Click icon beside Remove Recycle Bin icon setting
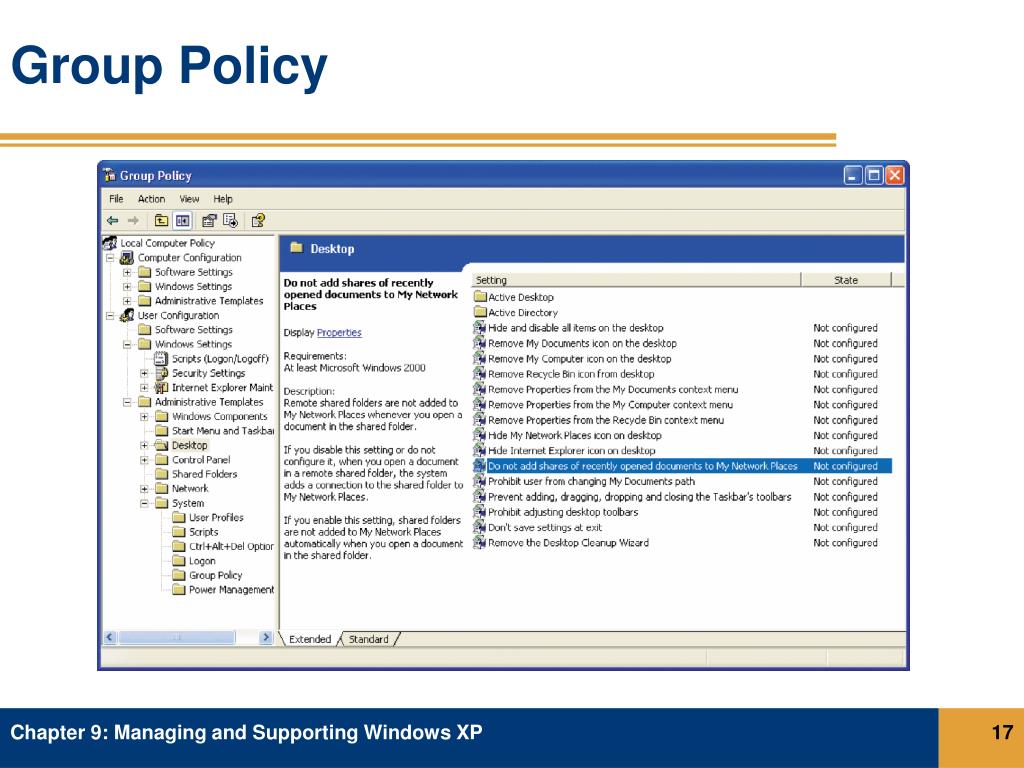1024x768 pixels. (x=480, y=374)
